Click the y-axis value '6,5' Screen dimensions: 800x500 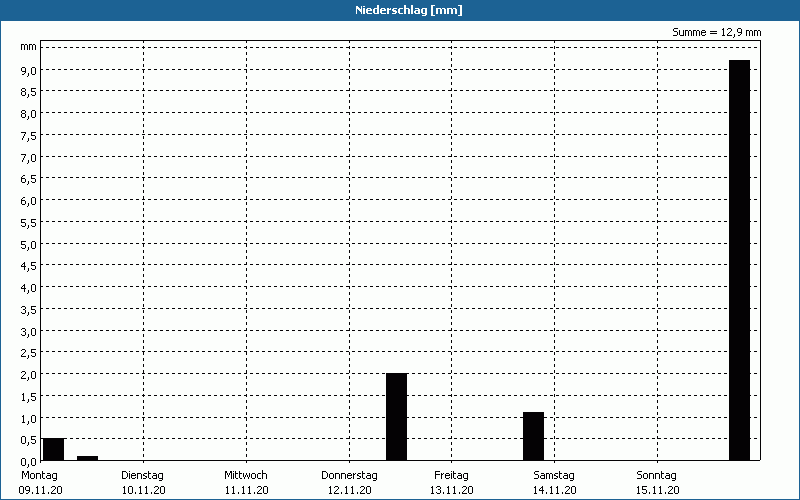pos(29,179)
